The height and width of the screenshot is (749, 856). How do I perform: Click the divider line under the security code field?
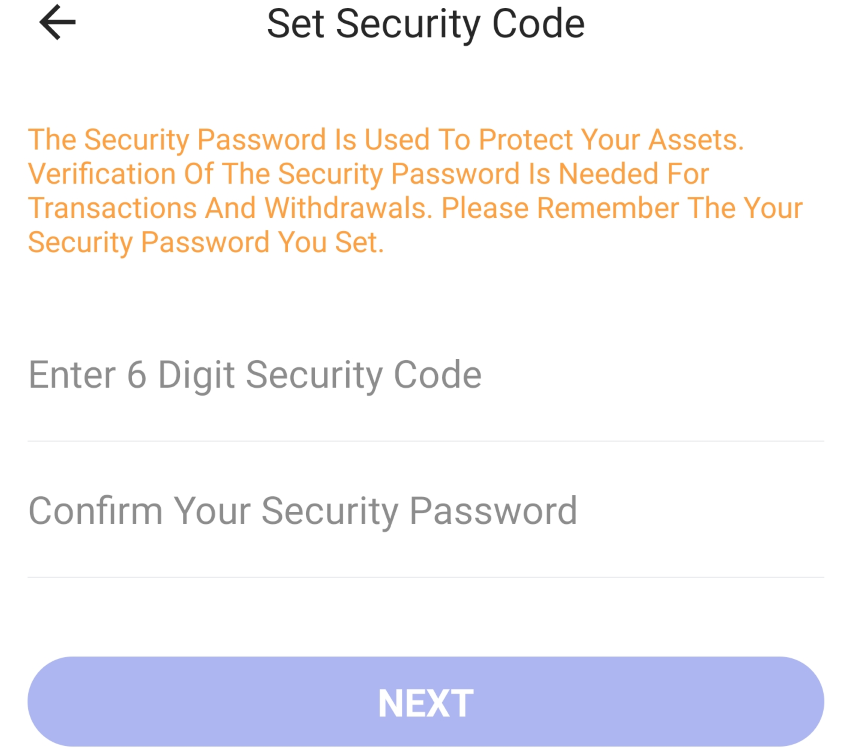point(425,441)
